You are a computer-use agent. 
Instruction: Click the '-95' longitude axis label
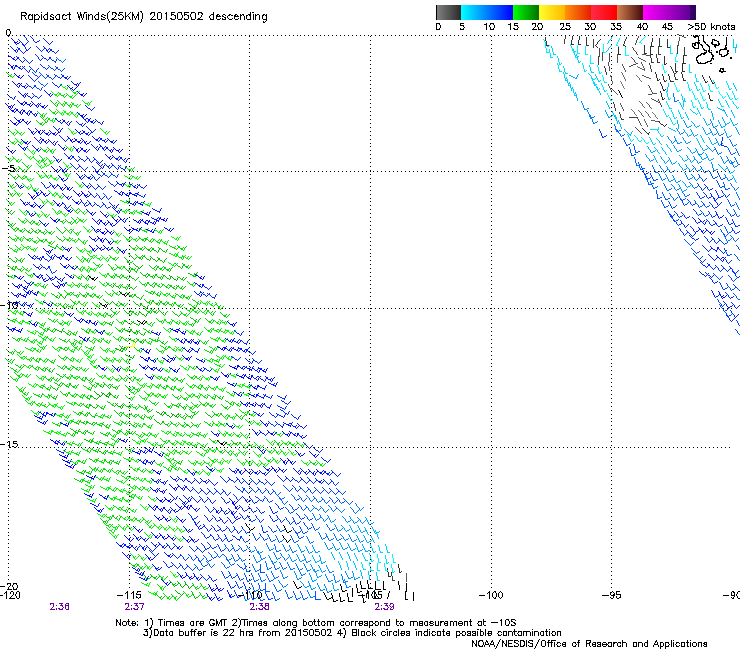(x=612, y=595)
